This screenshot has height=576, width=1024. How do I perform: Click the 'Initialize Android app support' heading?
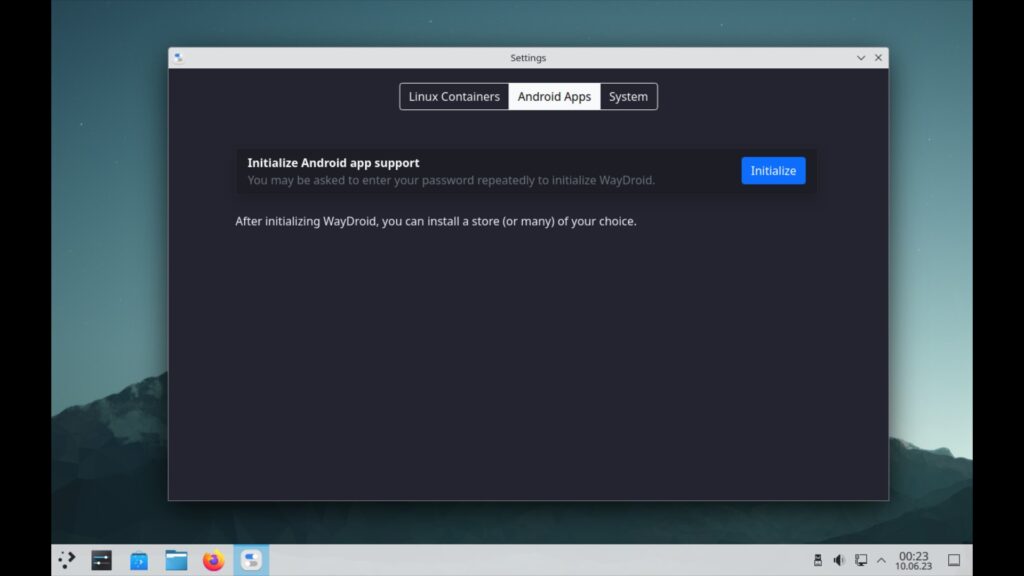pos(333,163)
